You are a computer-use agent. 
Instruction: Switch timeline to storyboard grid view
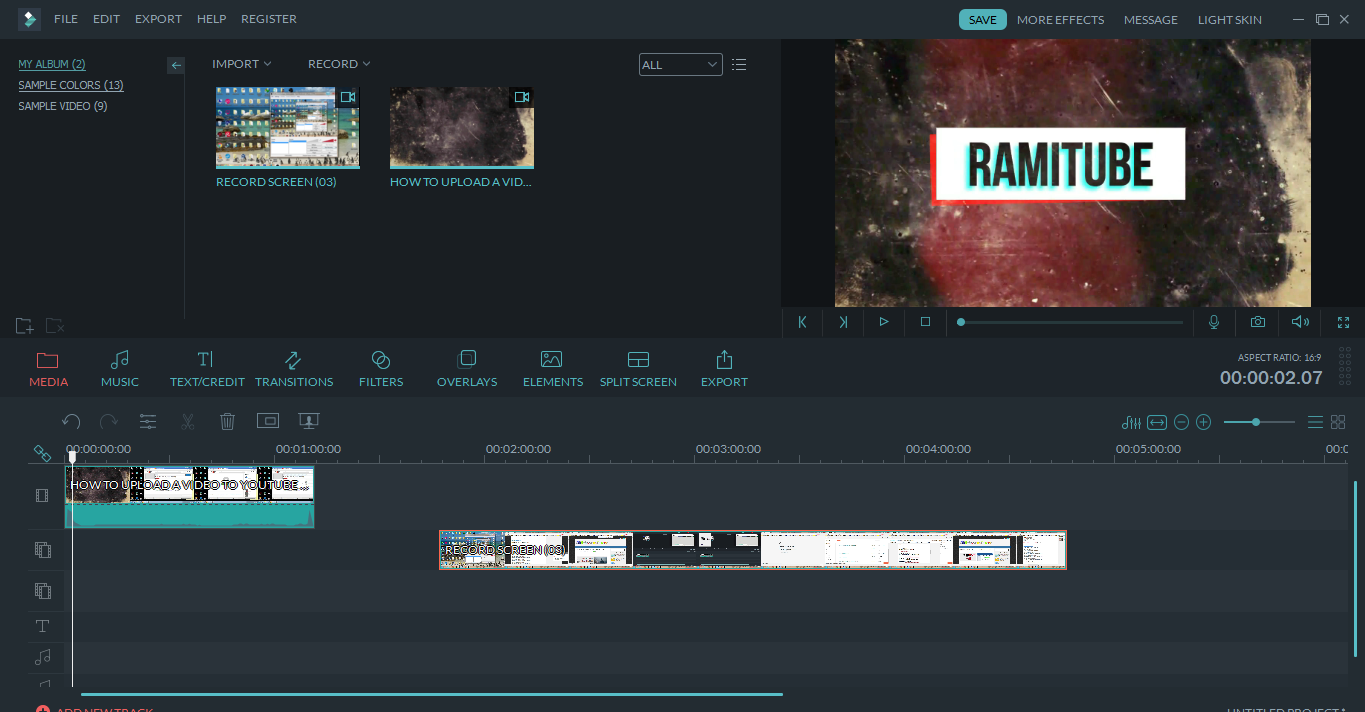(1338, 422)
